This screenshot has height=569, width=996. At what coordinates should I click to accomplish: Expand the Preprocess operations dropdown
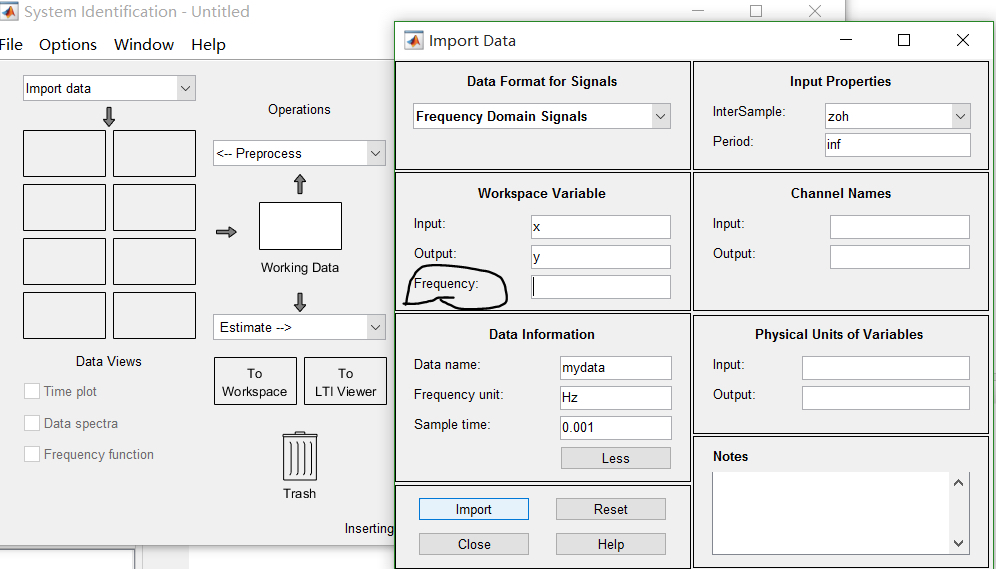(x=299, y=154)
